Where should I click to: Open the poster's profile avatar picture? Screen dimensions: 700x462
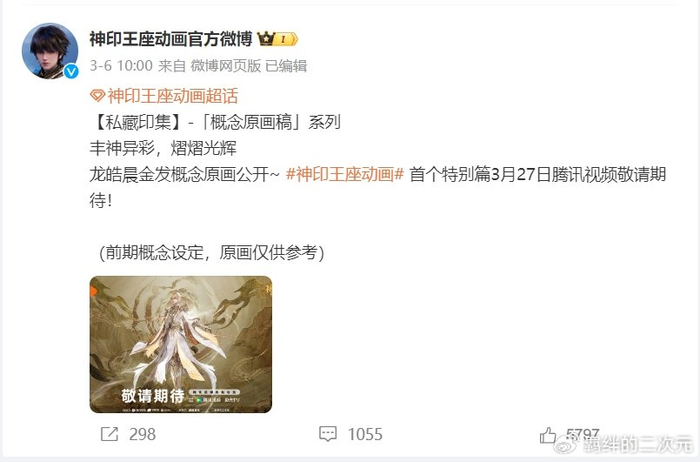click(x=50, y=51)
